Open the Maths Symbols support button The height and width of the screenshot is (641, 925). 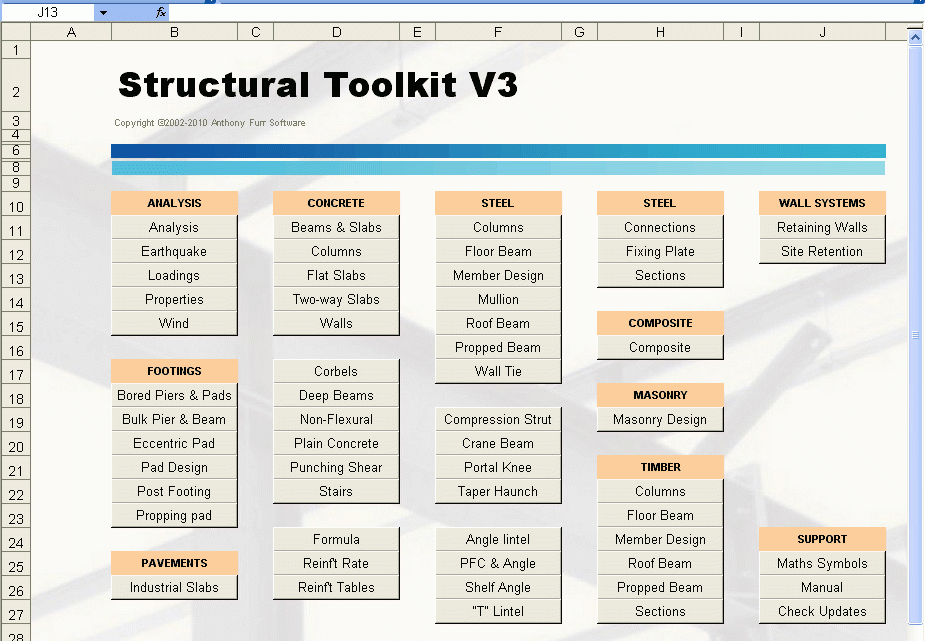tap(822, 564)
